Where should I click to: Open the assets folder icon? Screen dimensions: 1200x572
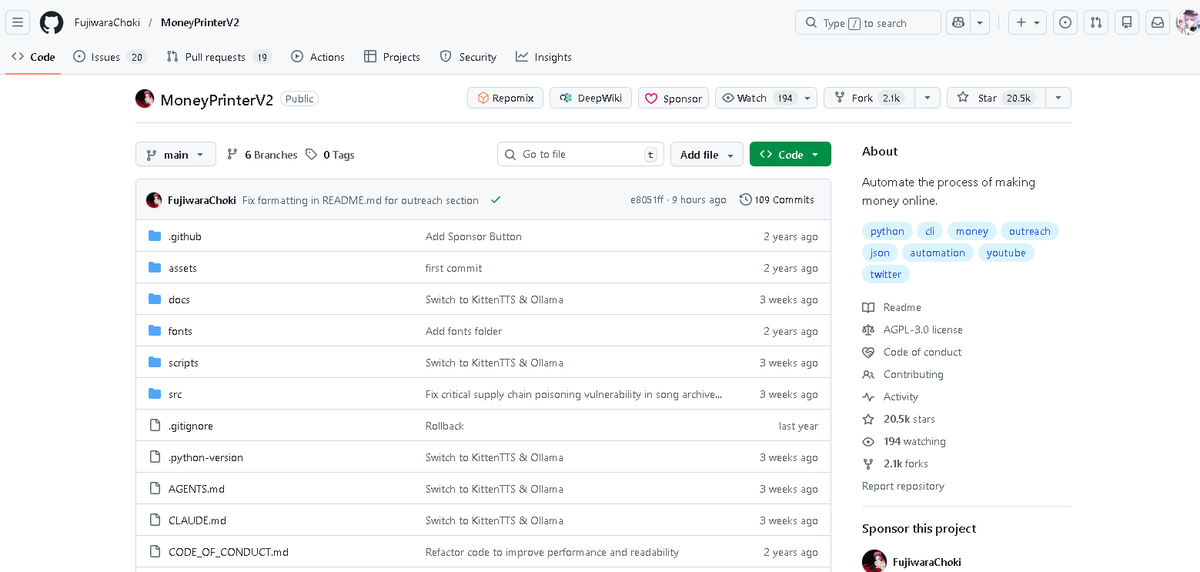[x=155, y=268]
